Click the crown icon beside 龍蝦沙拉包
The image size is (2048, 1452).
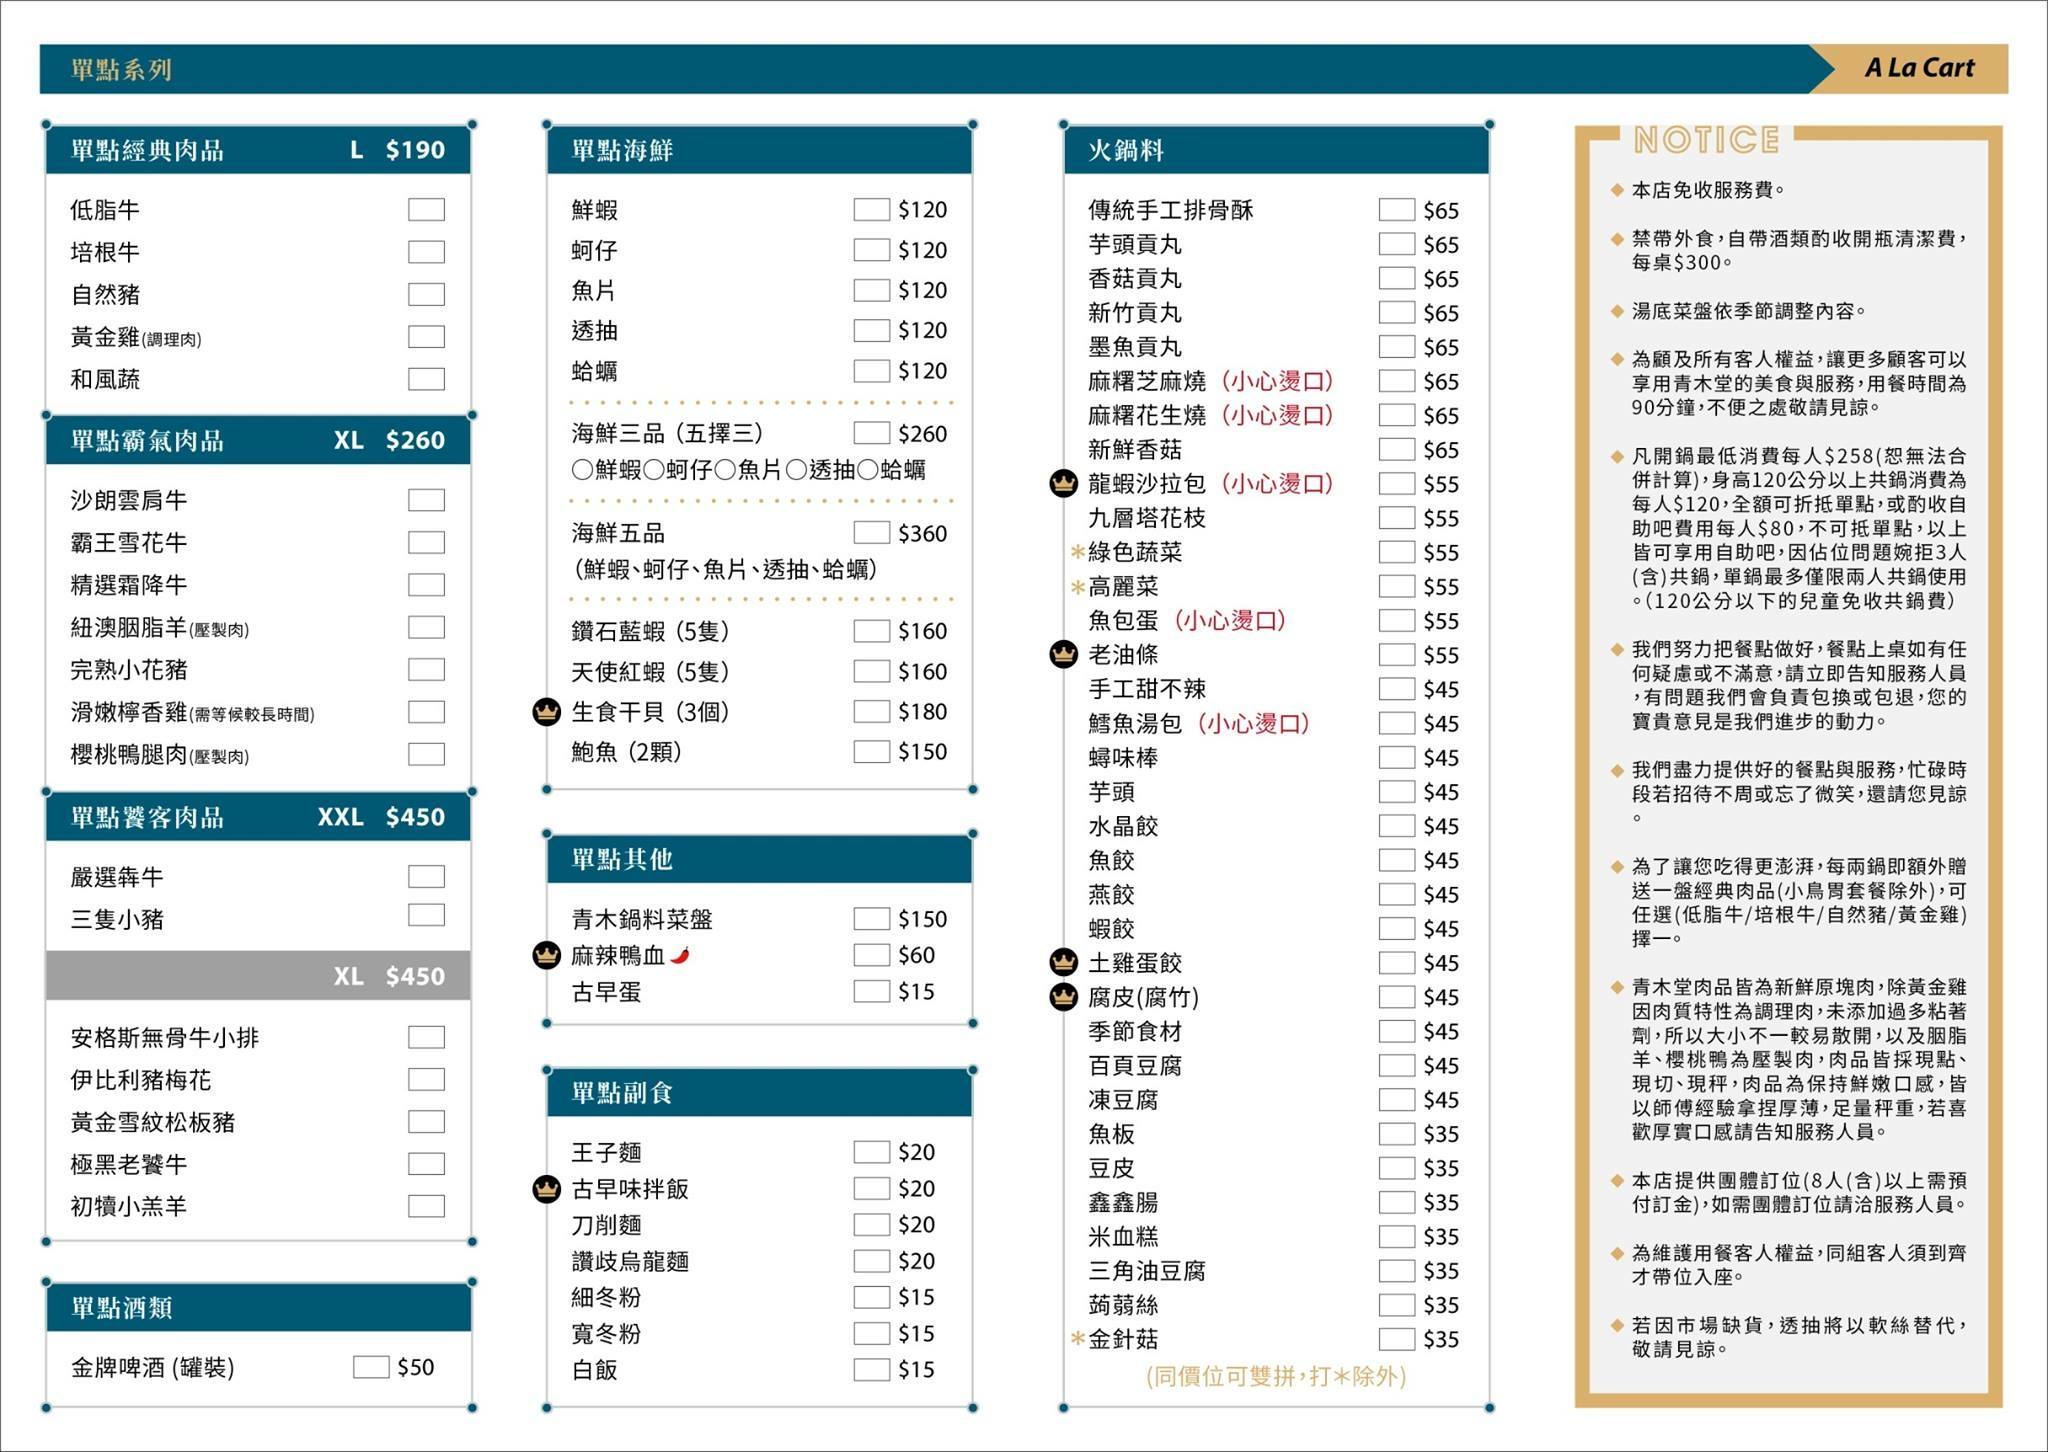click(x=1063, y=484)
